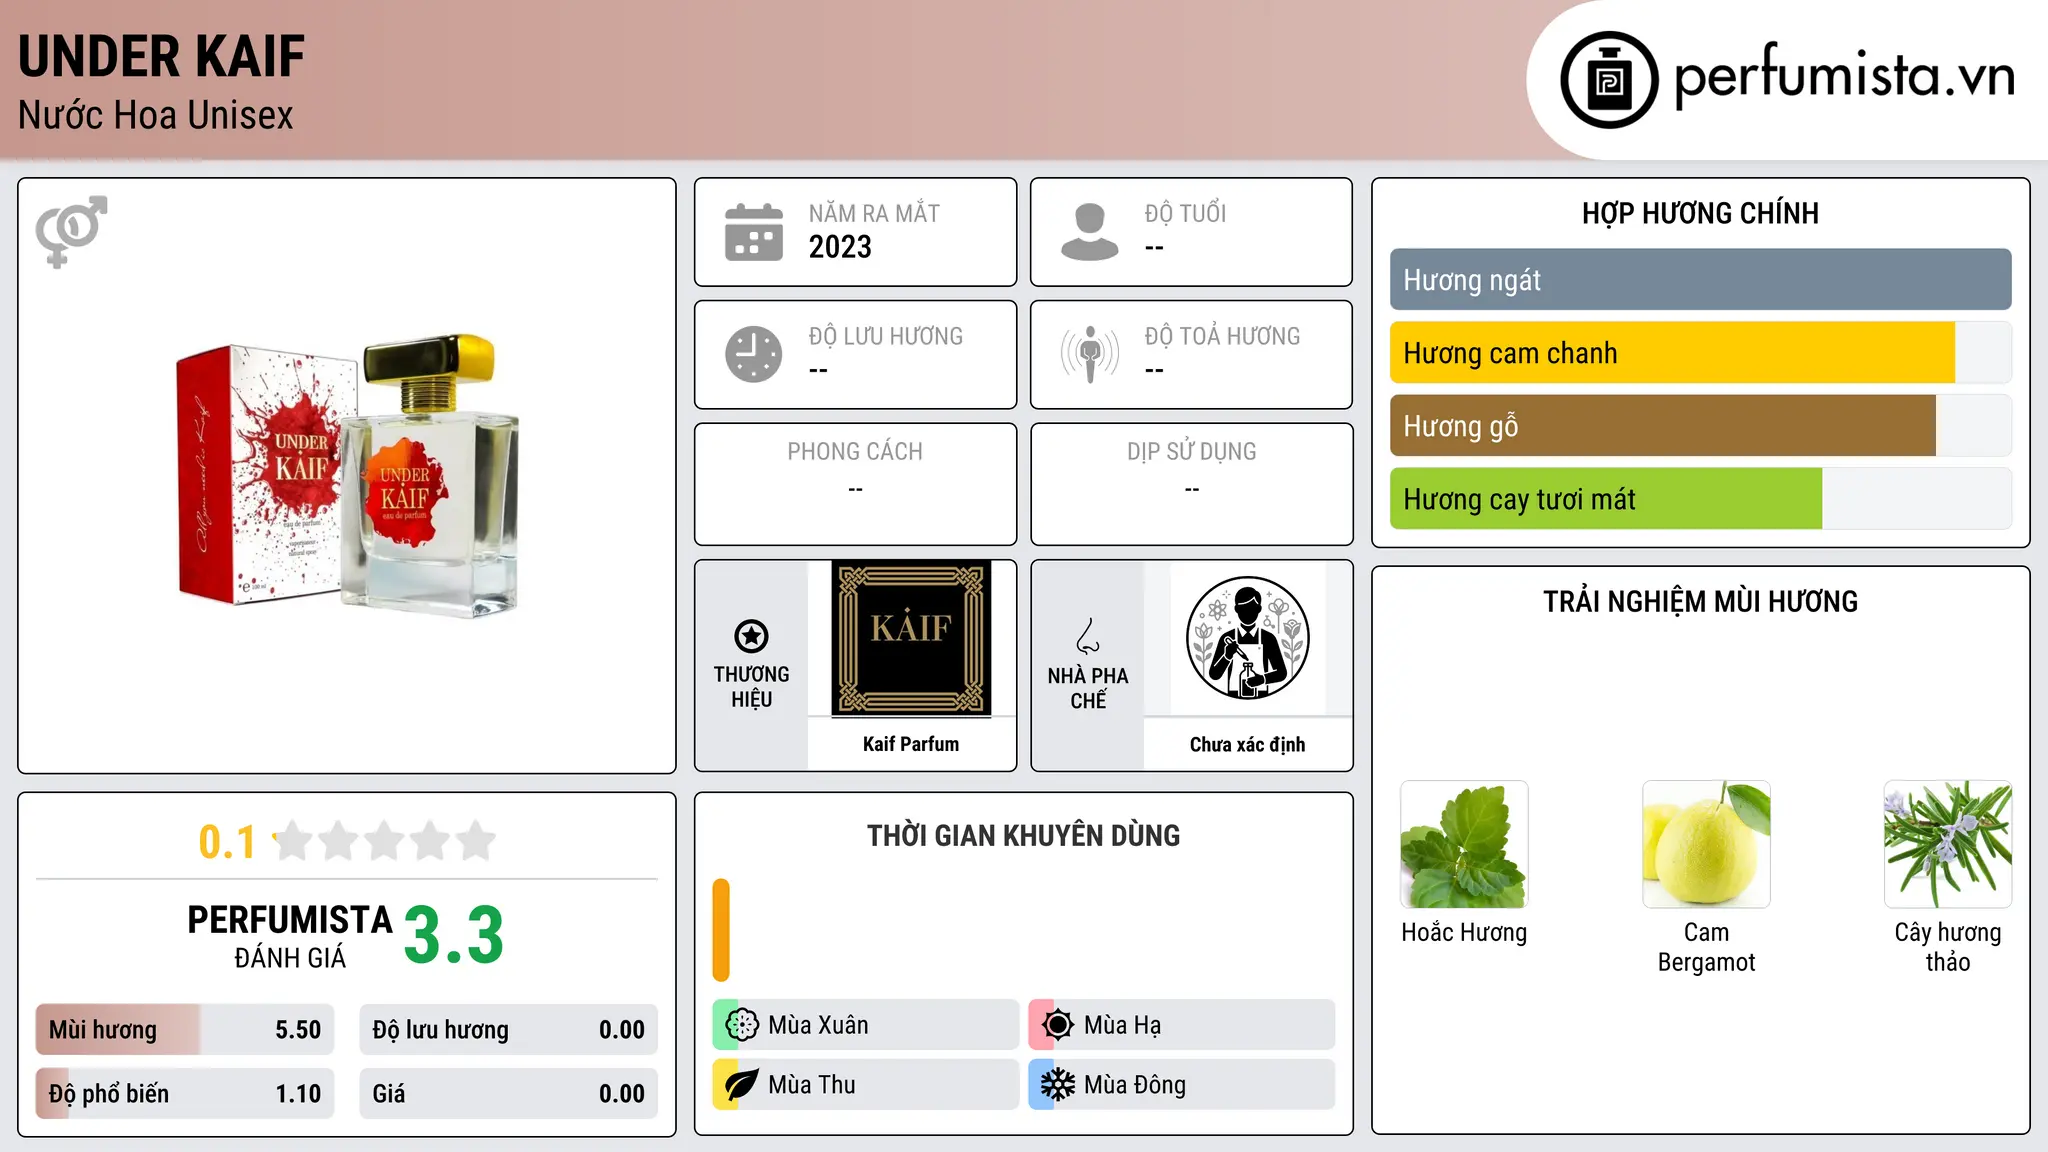Select the Hoắc Hương note image

(1464, 844)
